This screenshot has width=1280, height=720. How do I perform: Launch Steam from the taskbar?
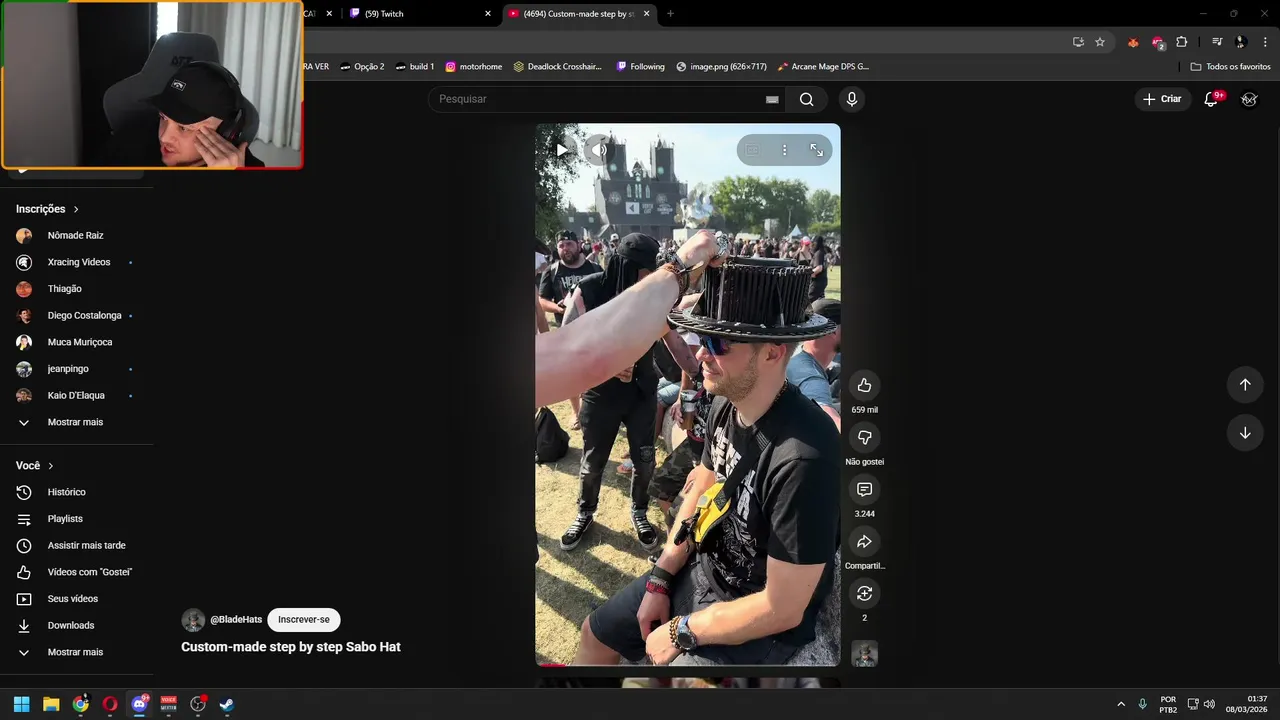[x=227, y=704]
